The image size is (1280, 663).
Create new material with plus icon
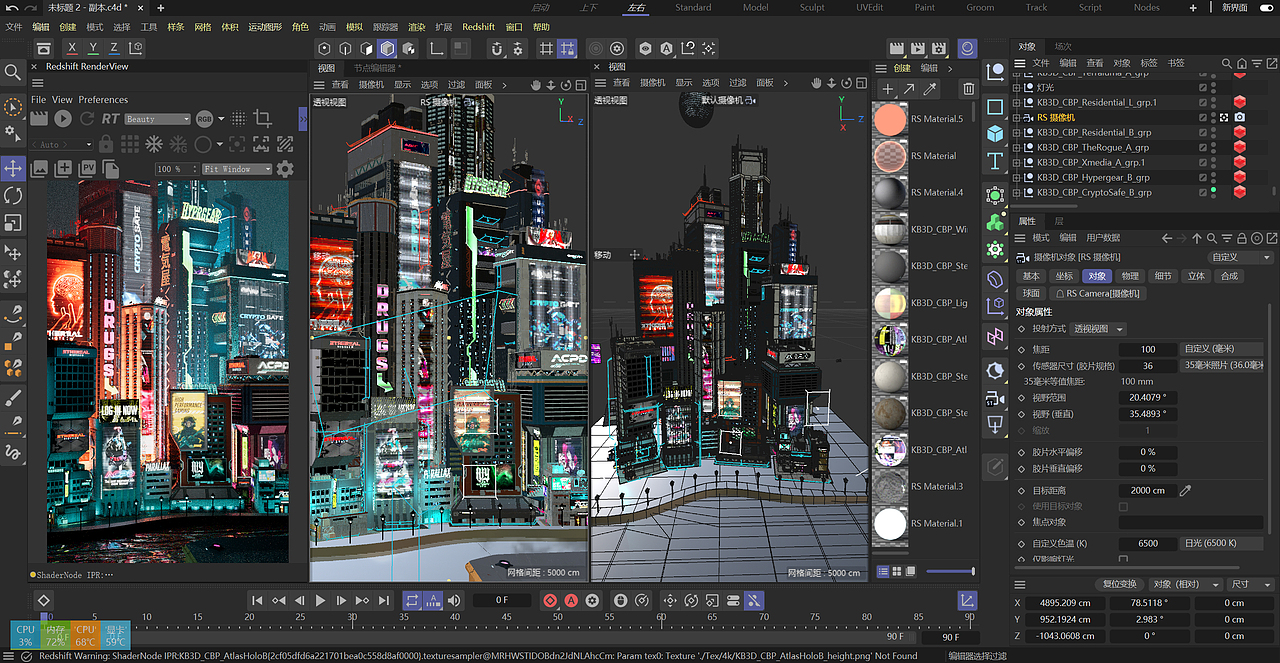[887, 89]
